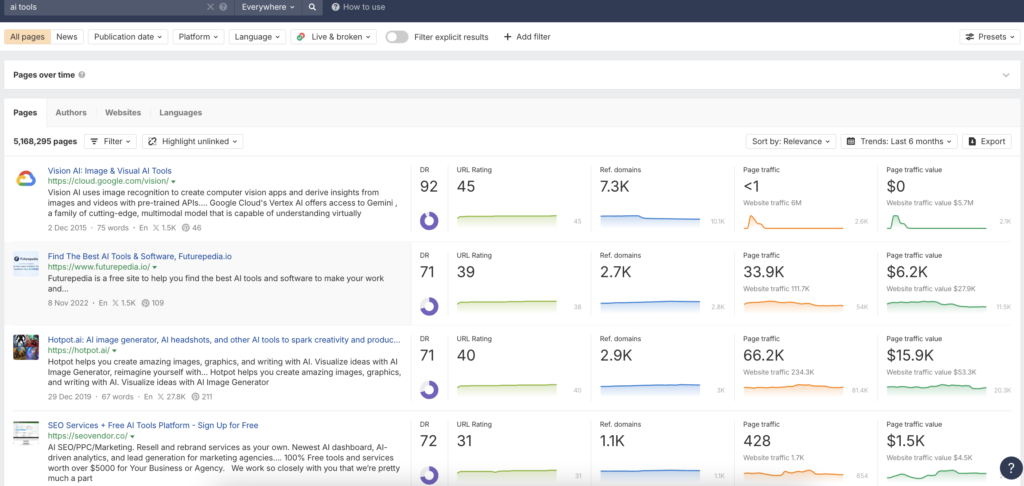Click the Hotpot.ai page thumbnail
This screenshot has height=486, width=1024.
(x=26, y=347)
